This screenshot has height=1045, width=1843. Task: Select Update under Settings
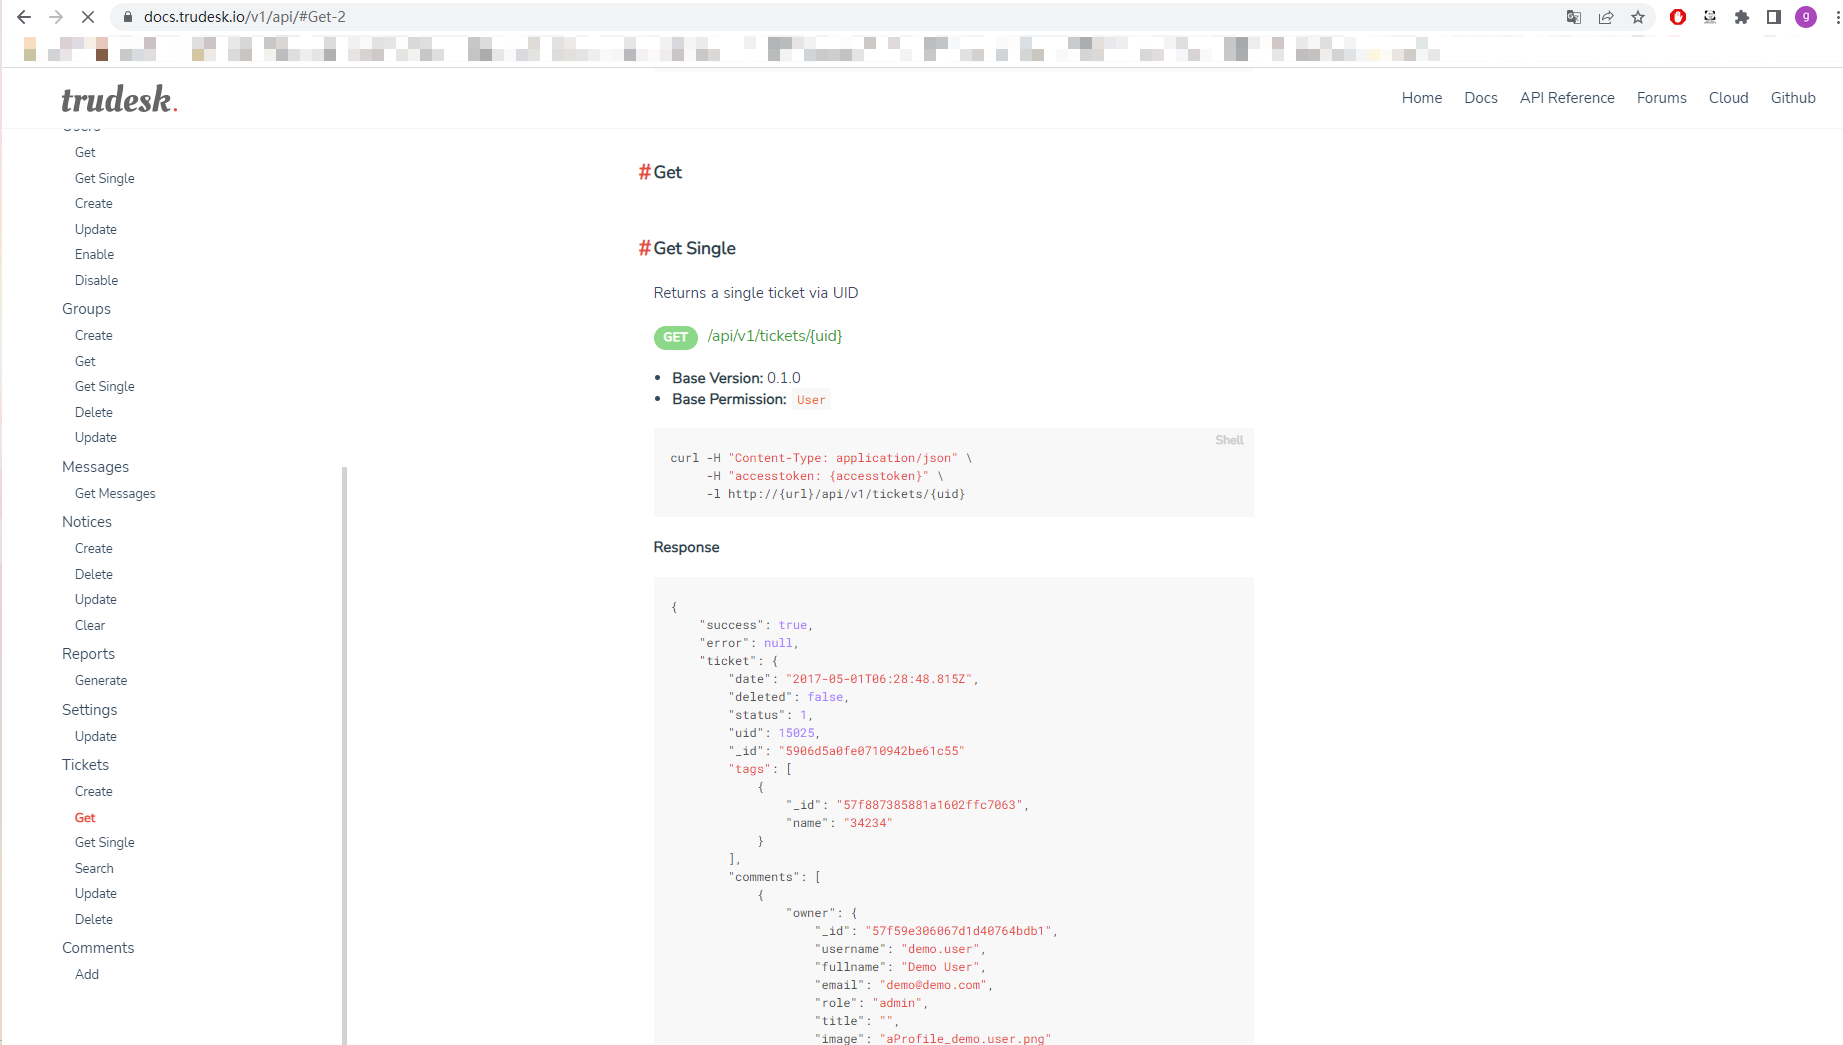[x=96, y=737]
